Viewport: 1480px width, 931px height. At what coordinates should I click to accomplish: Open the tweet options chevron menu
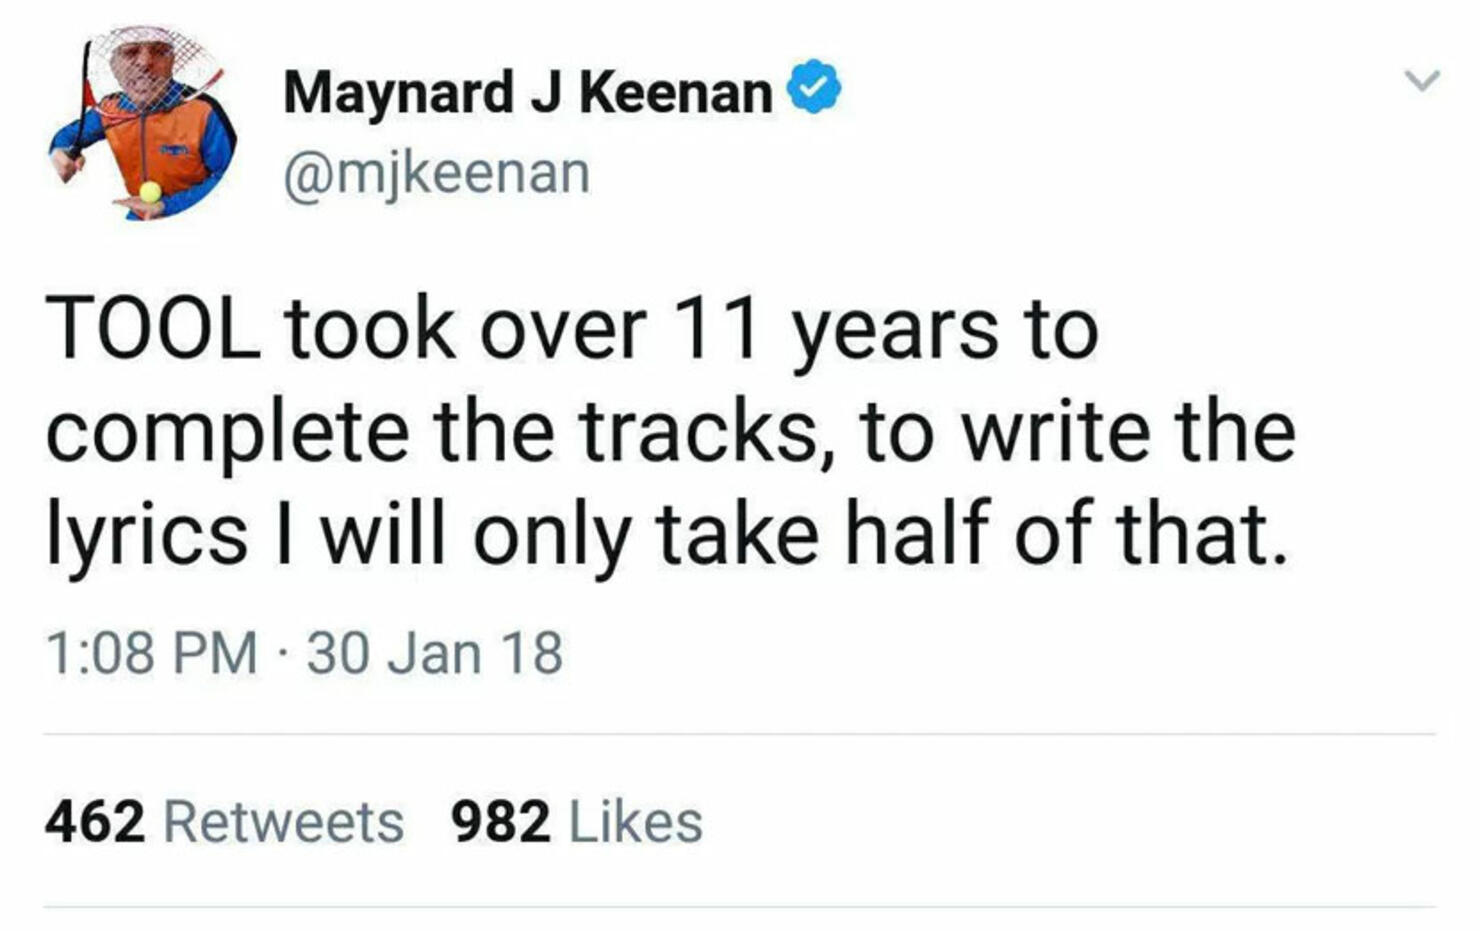pos(1421,80)
